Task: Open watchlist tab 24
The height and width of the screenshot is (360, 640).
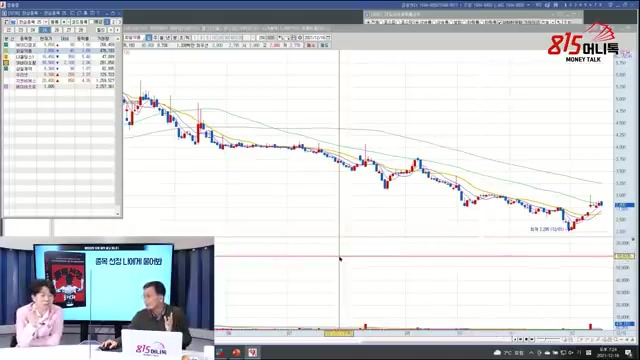Action: [32, 30]
